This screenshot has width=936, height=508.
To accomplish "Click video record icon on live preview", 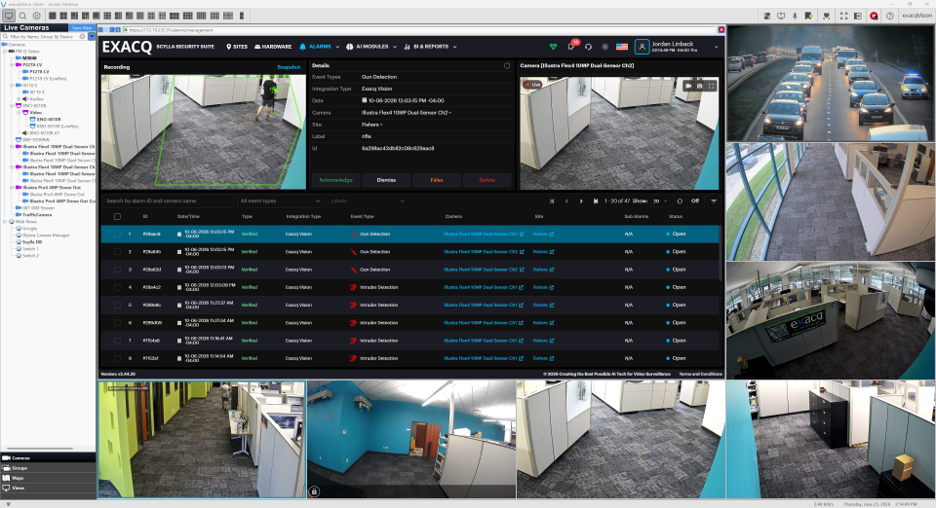I will pos(688,86).
